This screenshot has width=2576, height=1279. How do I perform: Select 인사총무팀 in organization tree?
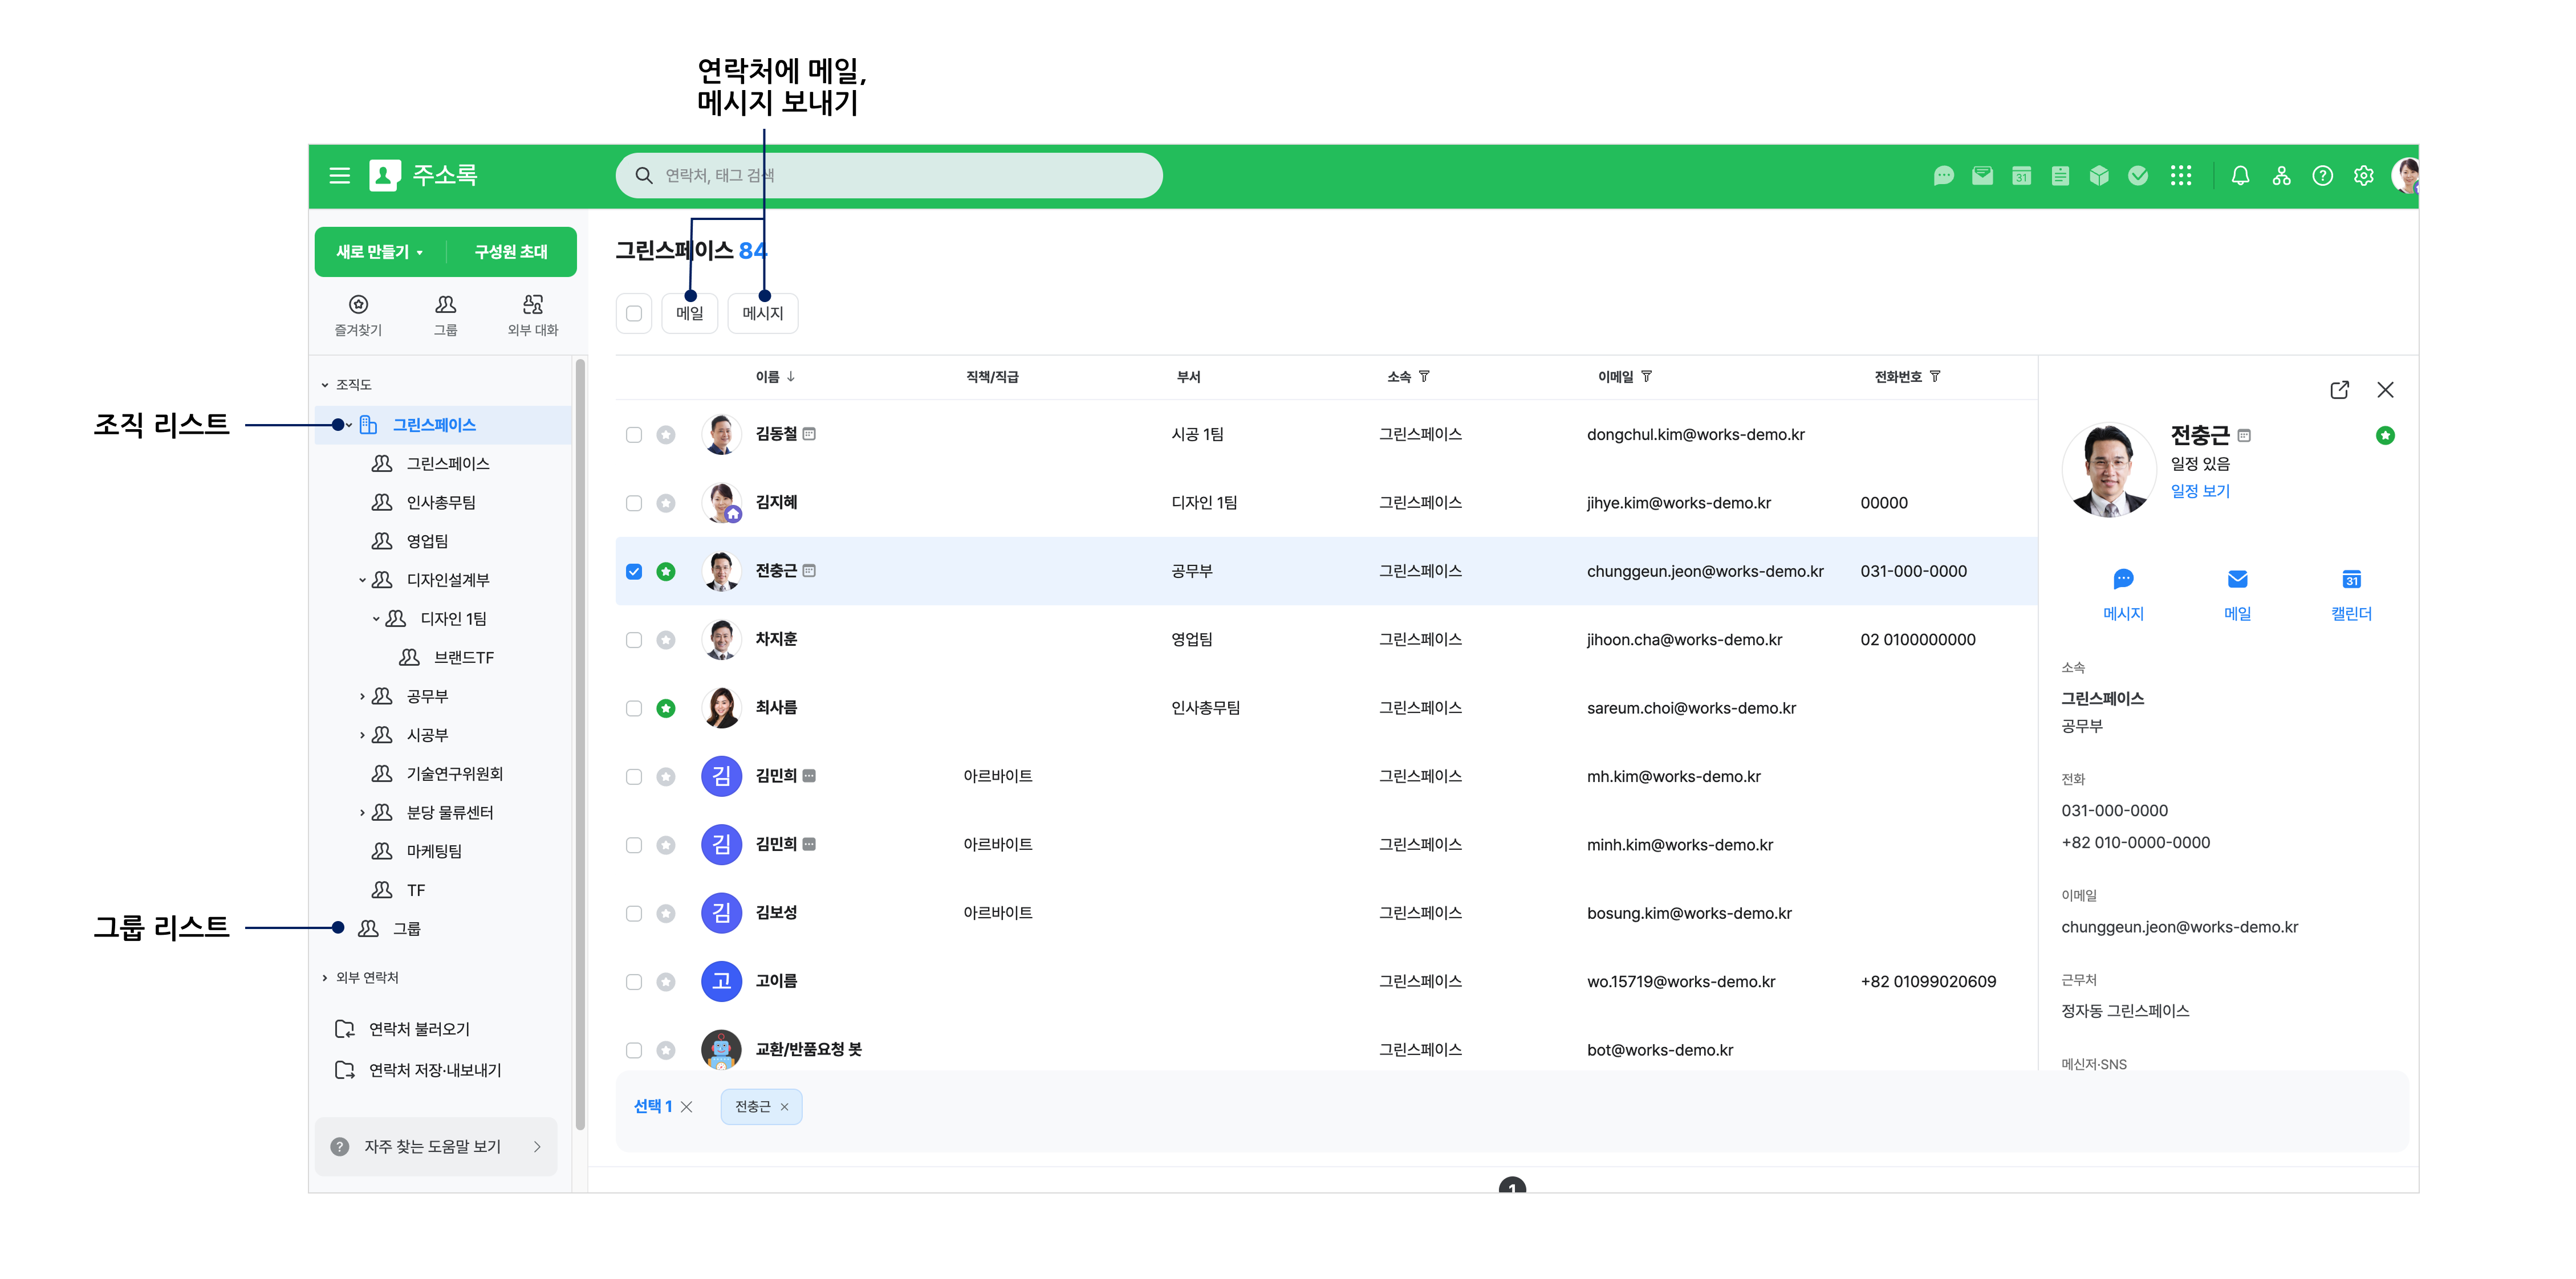(x=440, y=502)
